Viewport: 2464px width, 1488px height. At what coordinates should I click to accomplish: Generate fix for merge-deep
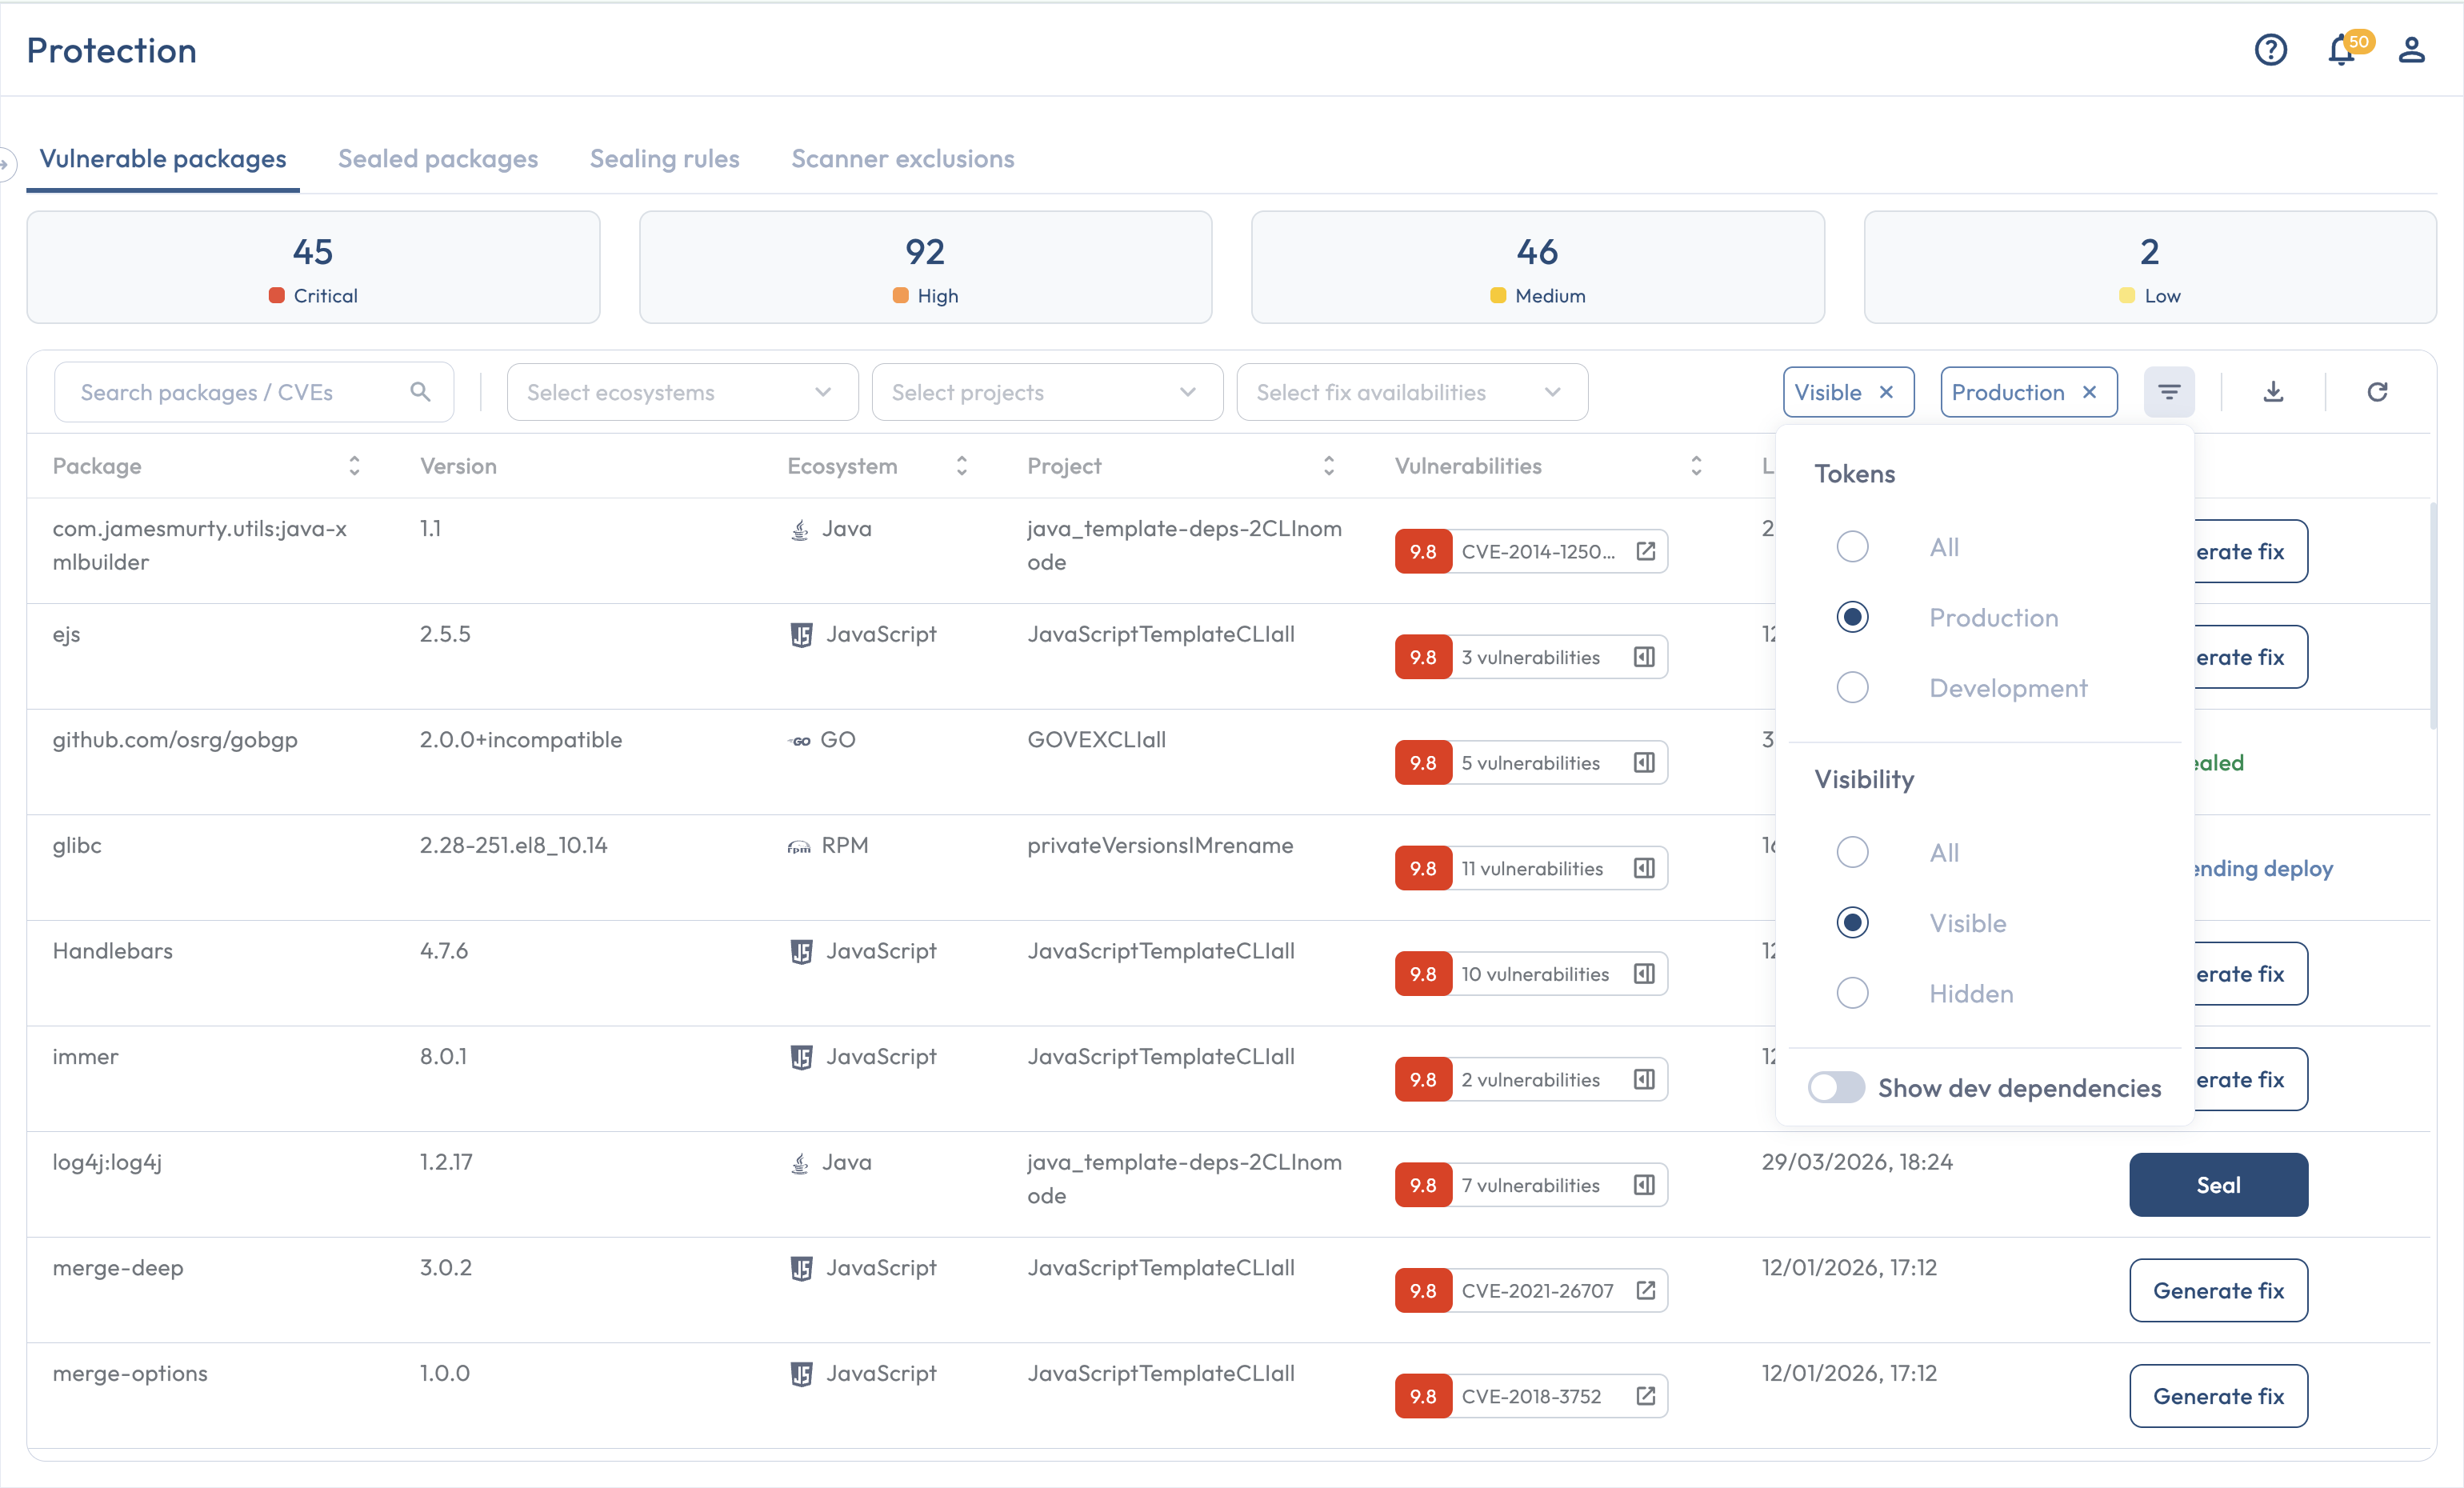click(2218, 1290)
